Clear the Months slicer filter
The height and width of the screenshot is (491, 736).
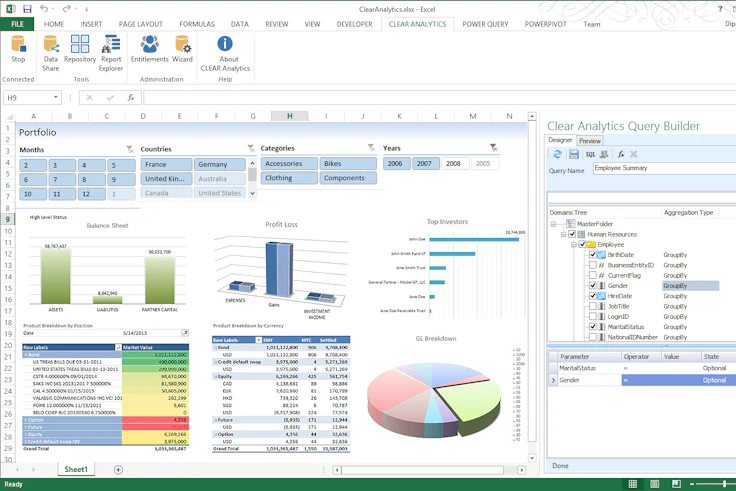click(130, 149)
